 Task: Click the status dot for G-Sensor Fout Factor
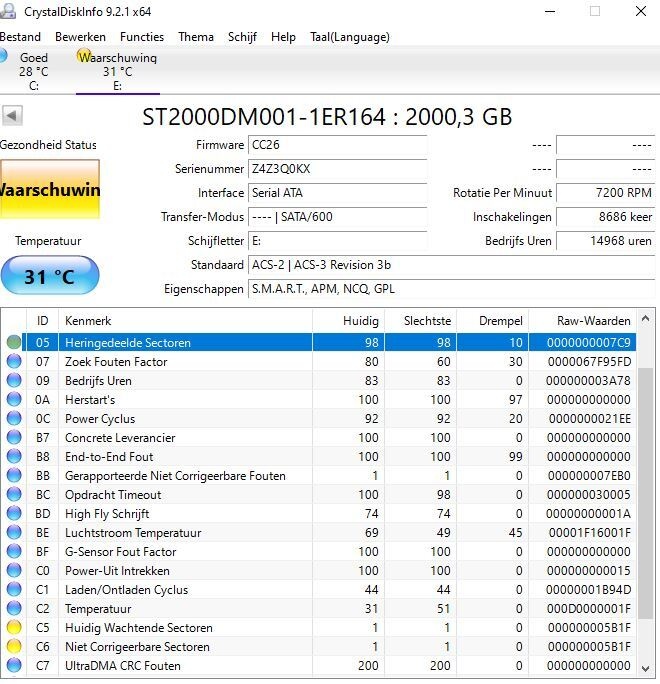click(14, 551)
